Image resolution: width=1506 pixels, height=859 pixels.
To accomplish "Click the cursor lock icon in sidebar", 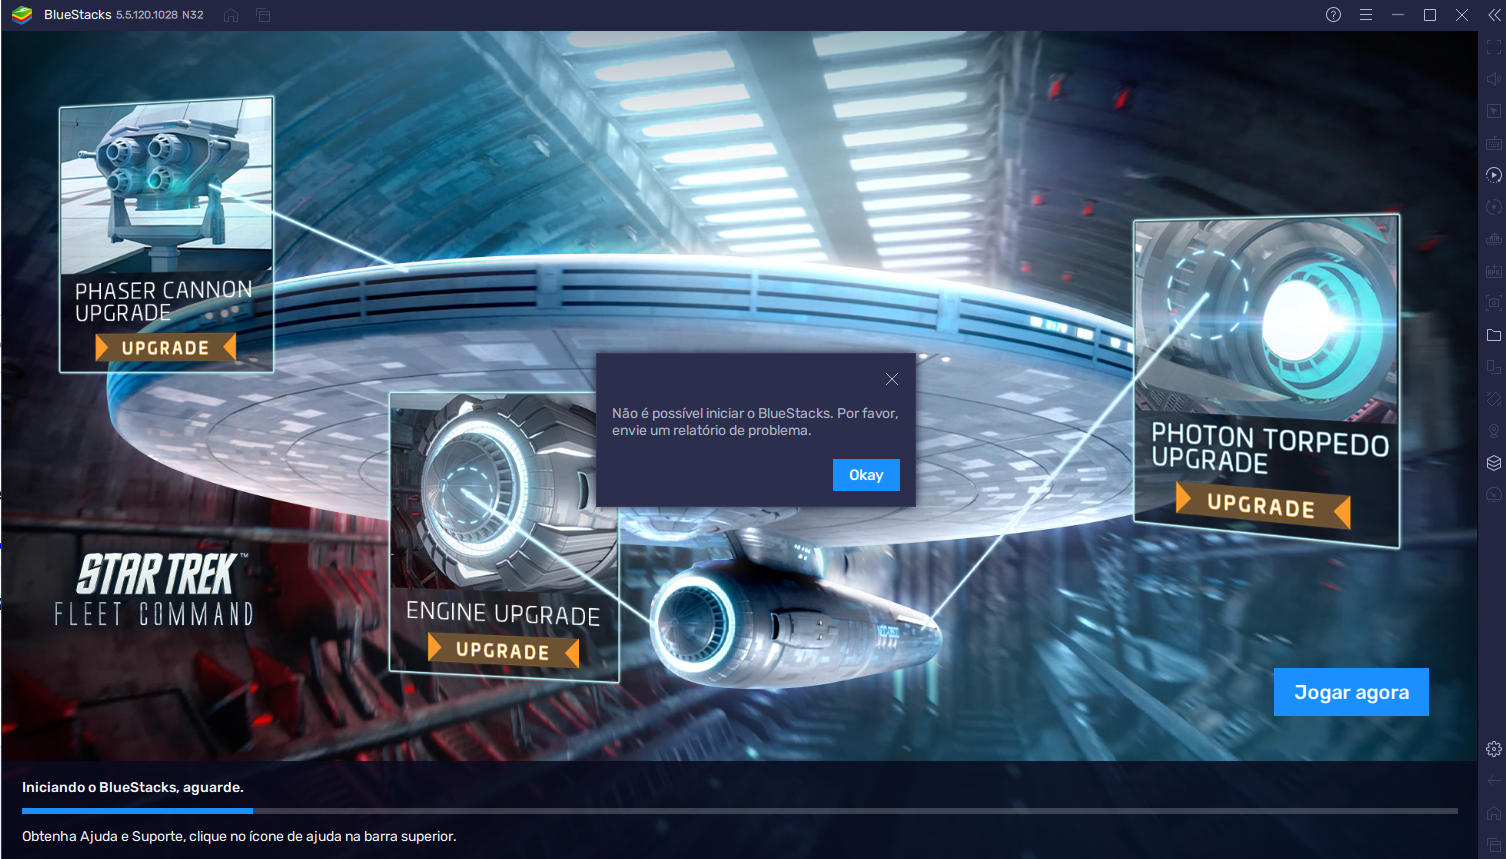I will (1494, 111).
